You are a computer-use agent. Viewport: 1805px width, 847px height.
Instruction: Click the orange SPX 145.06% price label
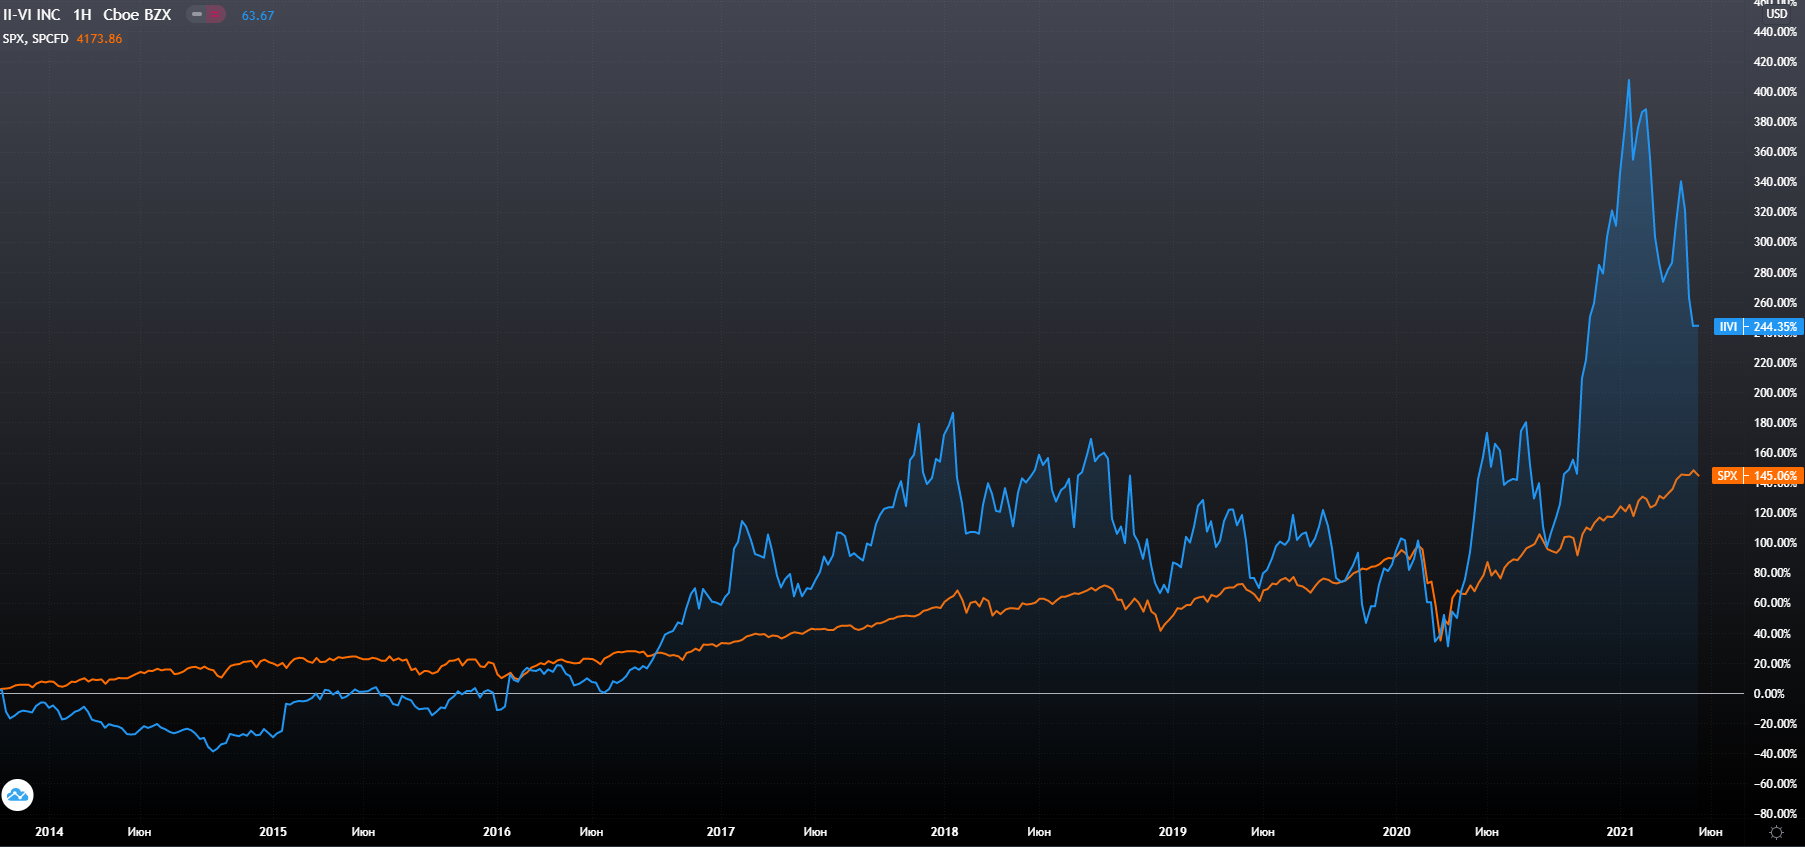point(1757,476)
